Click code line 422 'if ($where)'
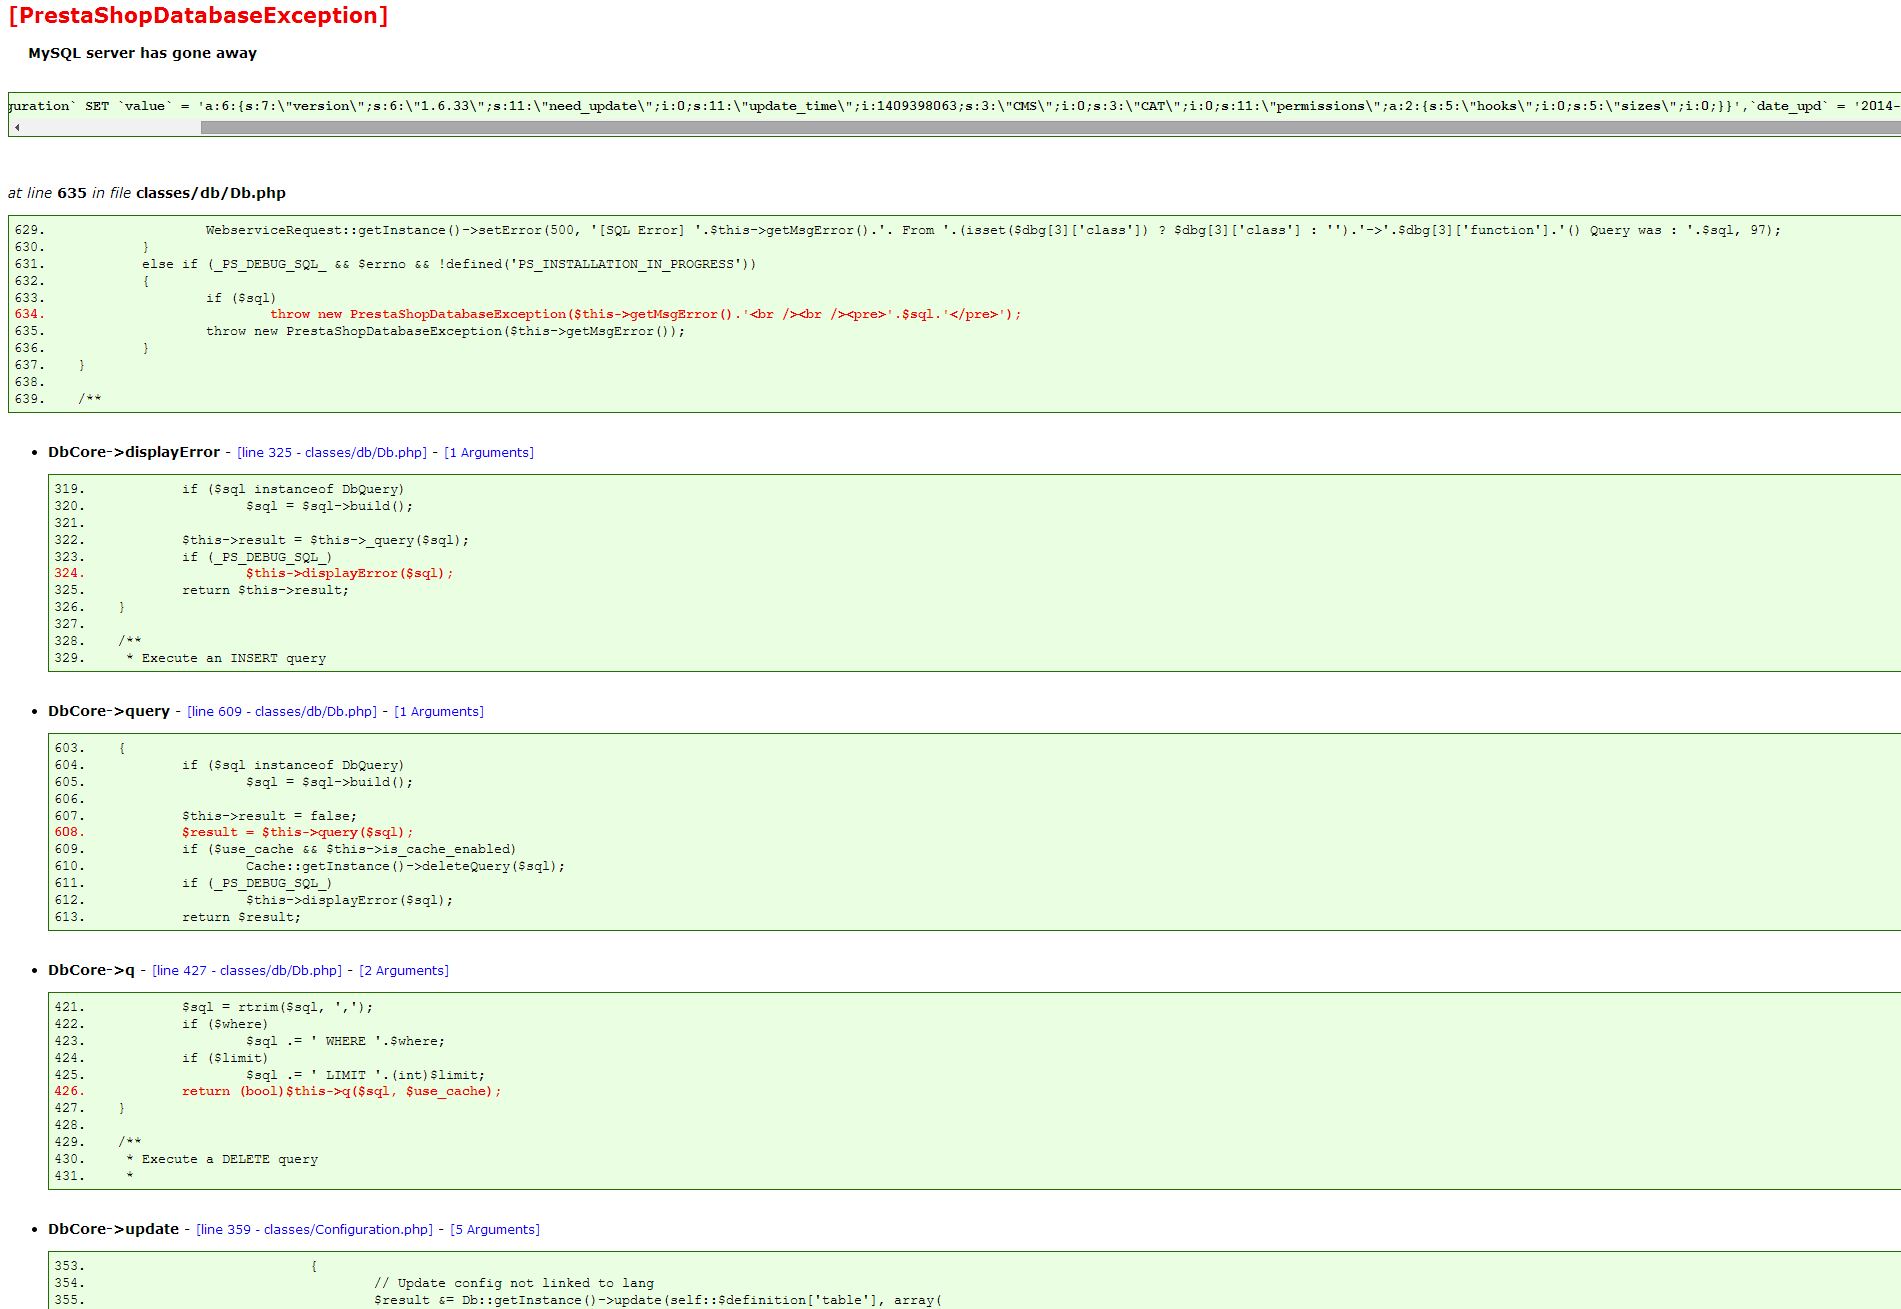Image resolution: width=1901 pixels, height=1309 pixels. [225, 1024]
